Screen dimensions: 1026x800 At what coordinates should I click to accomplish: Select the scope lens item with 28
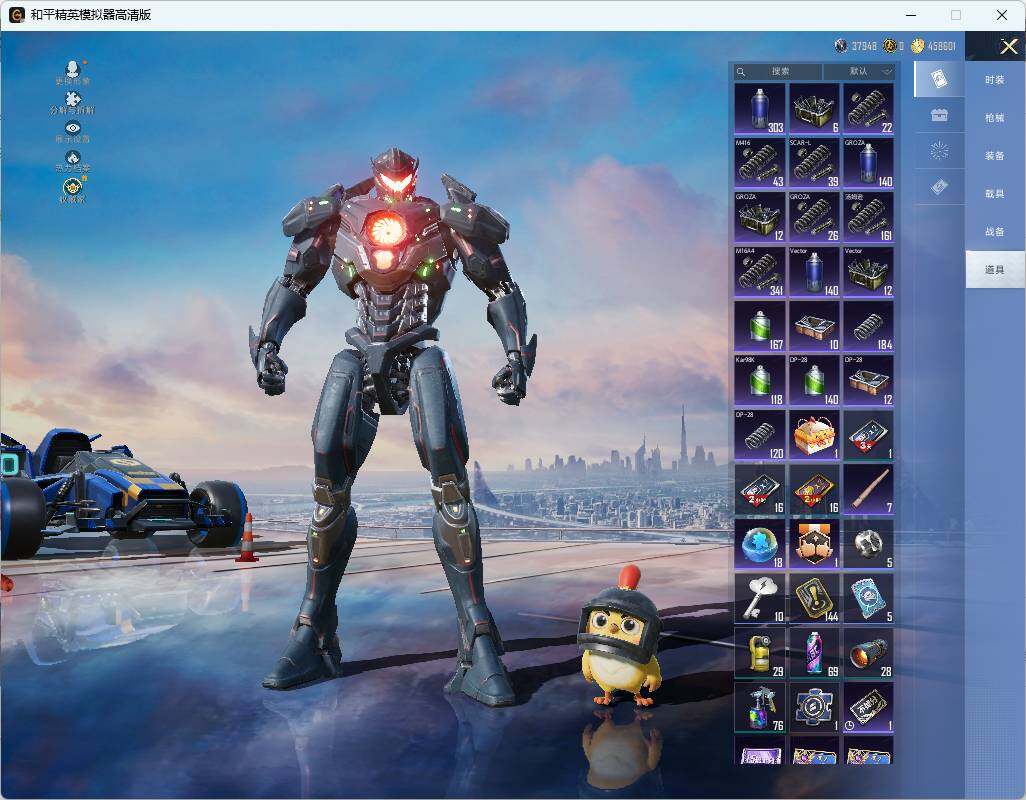[x=868, y=653]
